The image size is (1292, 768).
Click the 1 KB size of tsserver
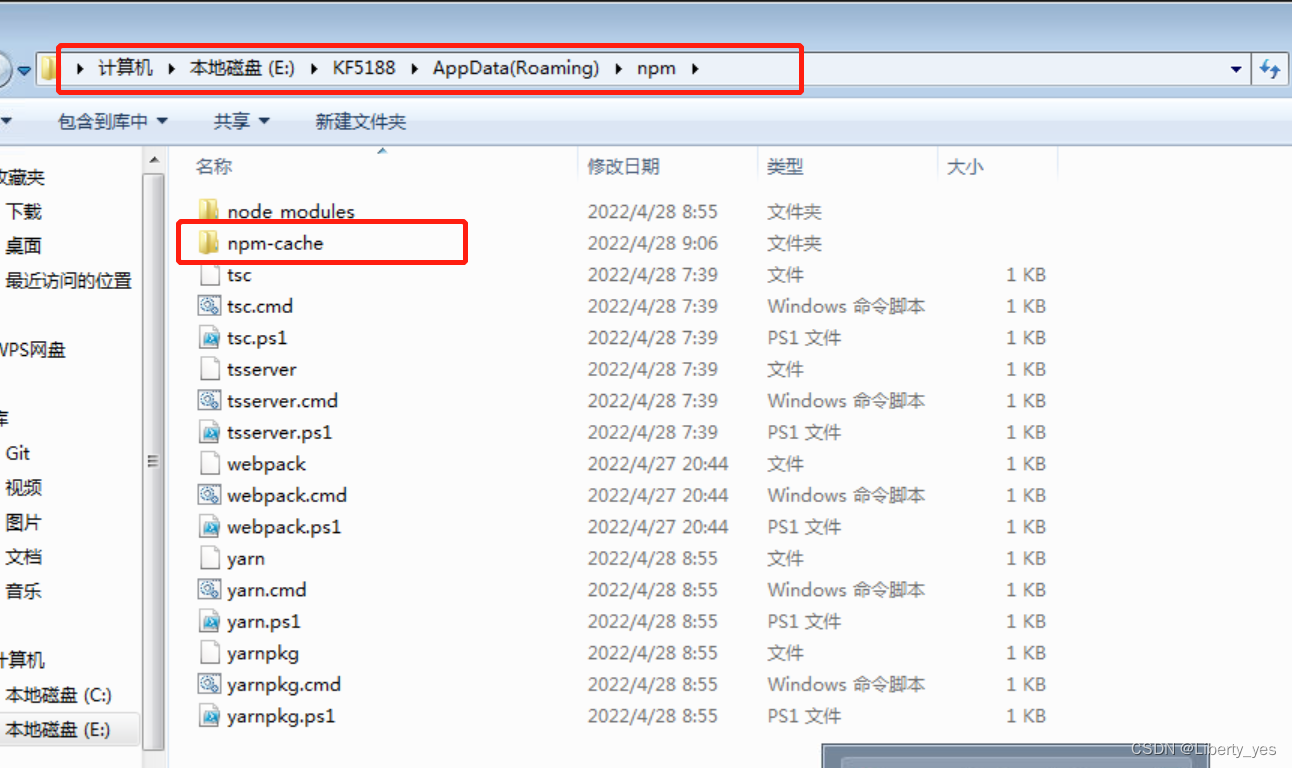click(1026, 369)
